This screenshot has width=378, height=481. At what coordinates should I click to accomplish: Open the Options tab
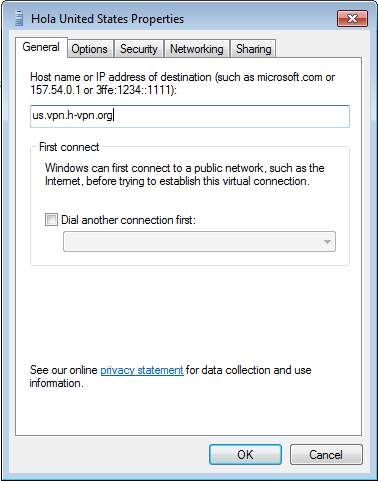[89, 49]
